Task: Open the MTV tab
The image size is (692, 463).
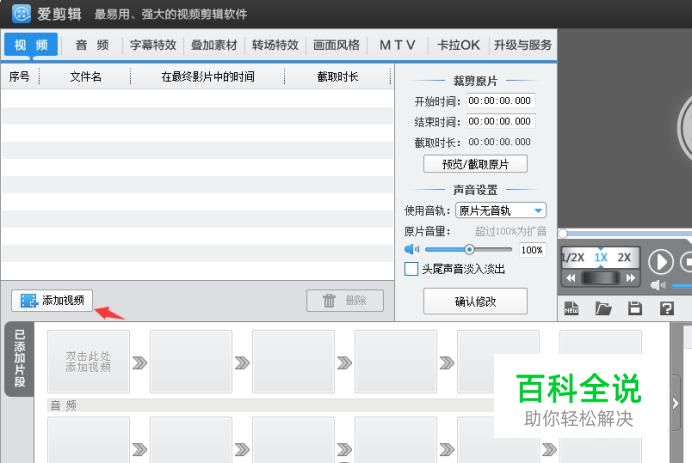Action: point(397,45)
